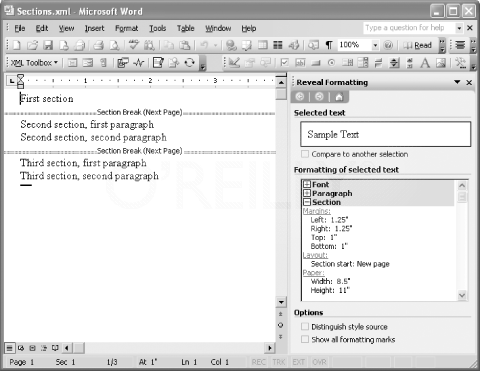The width and height of the screenshot is (481, 371).
Task: Click the Select Browse Object round button
Action: click(281, 325)
